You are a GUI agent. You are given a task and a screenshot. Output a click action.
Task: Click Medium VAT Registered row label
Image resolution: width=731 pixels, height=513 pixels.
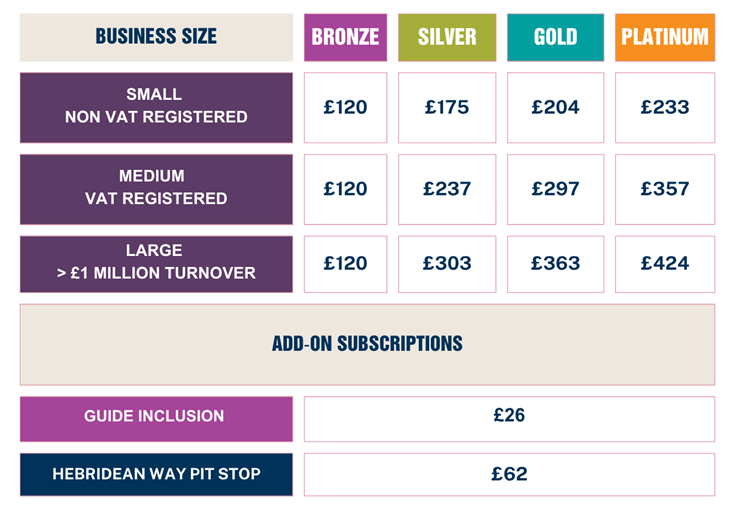pos(156,188)
